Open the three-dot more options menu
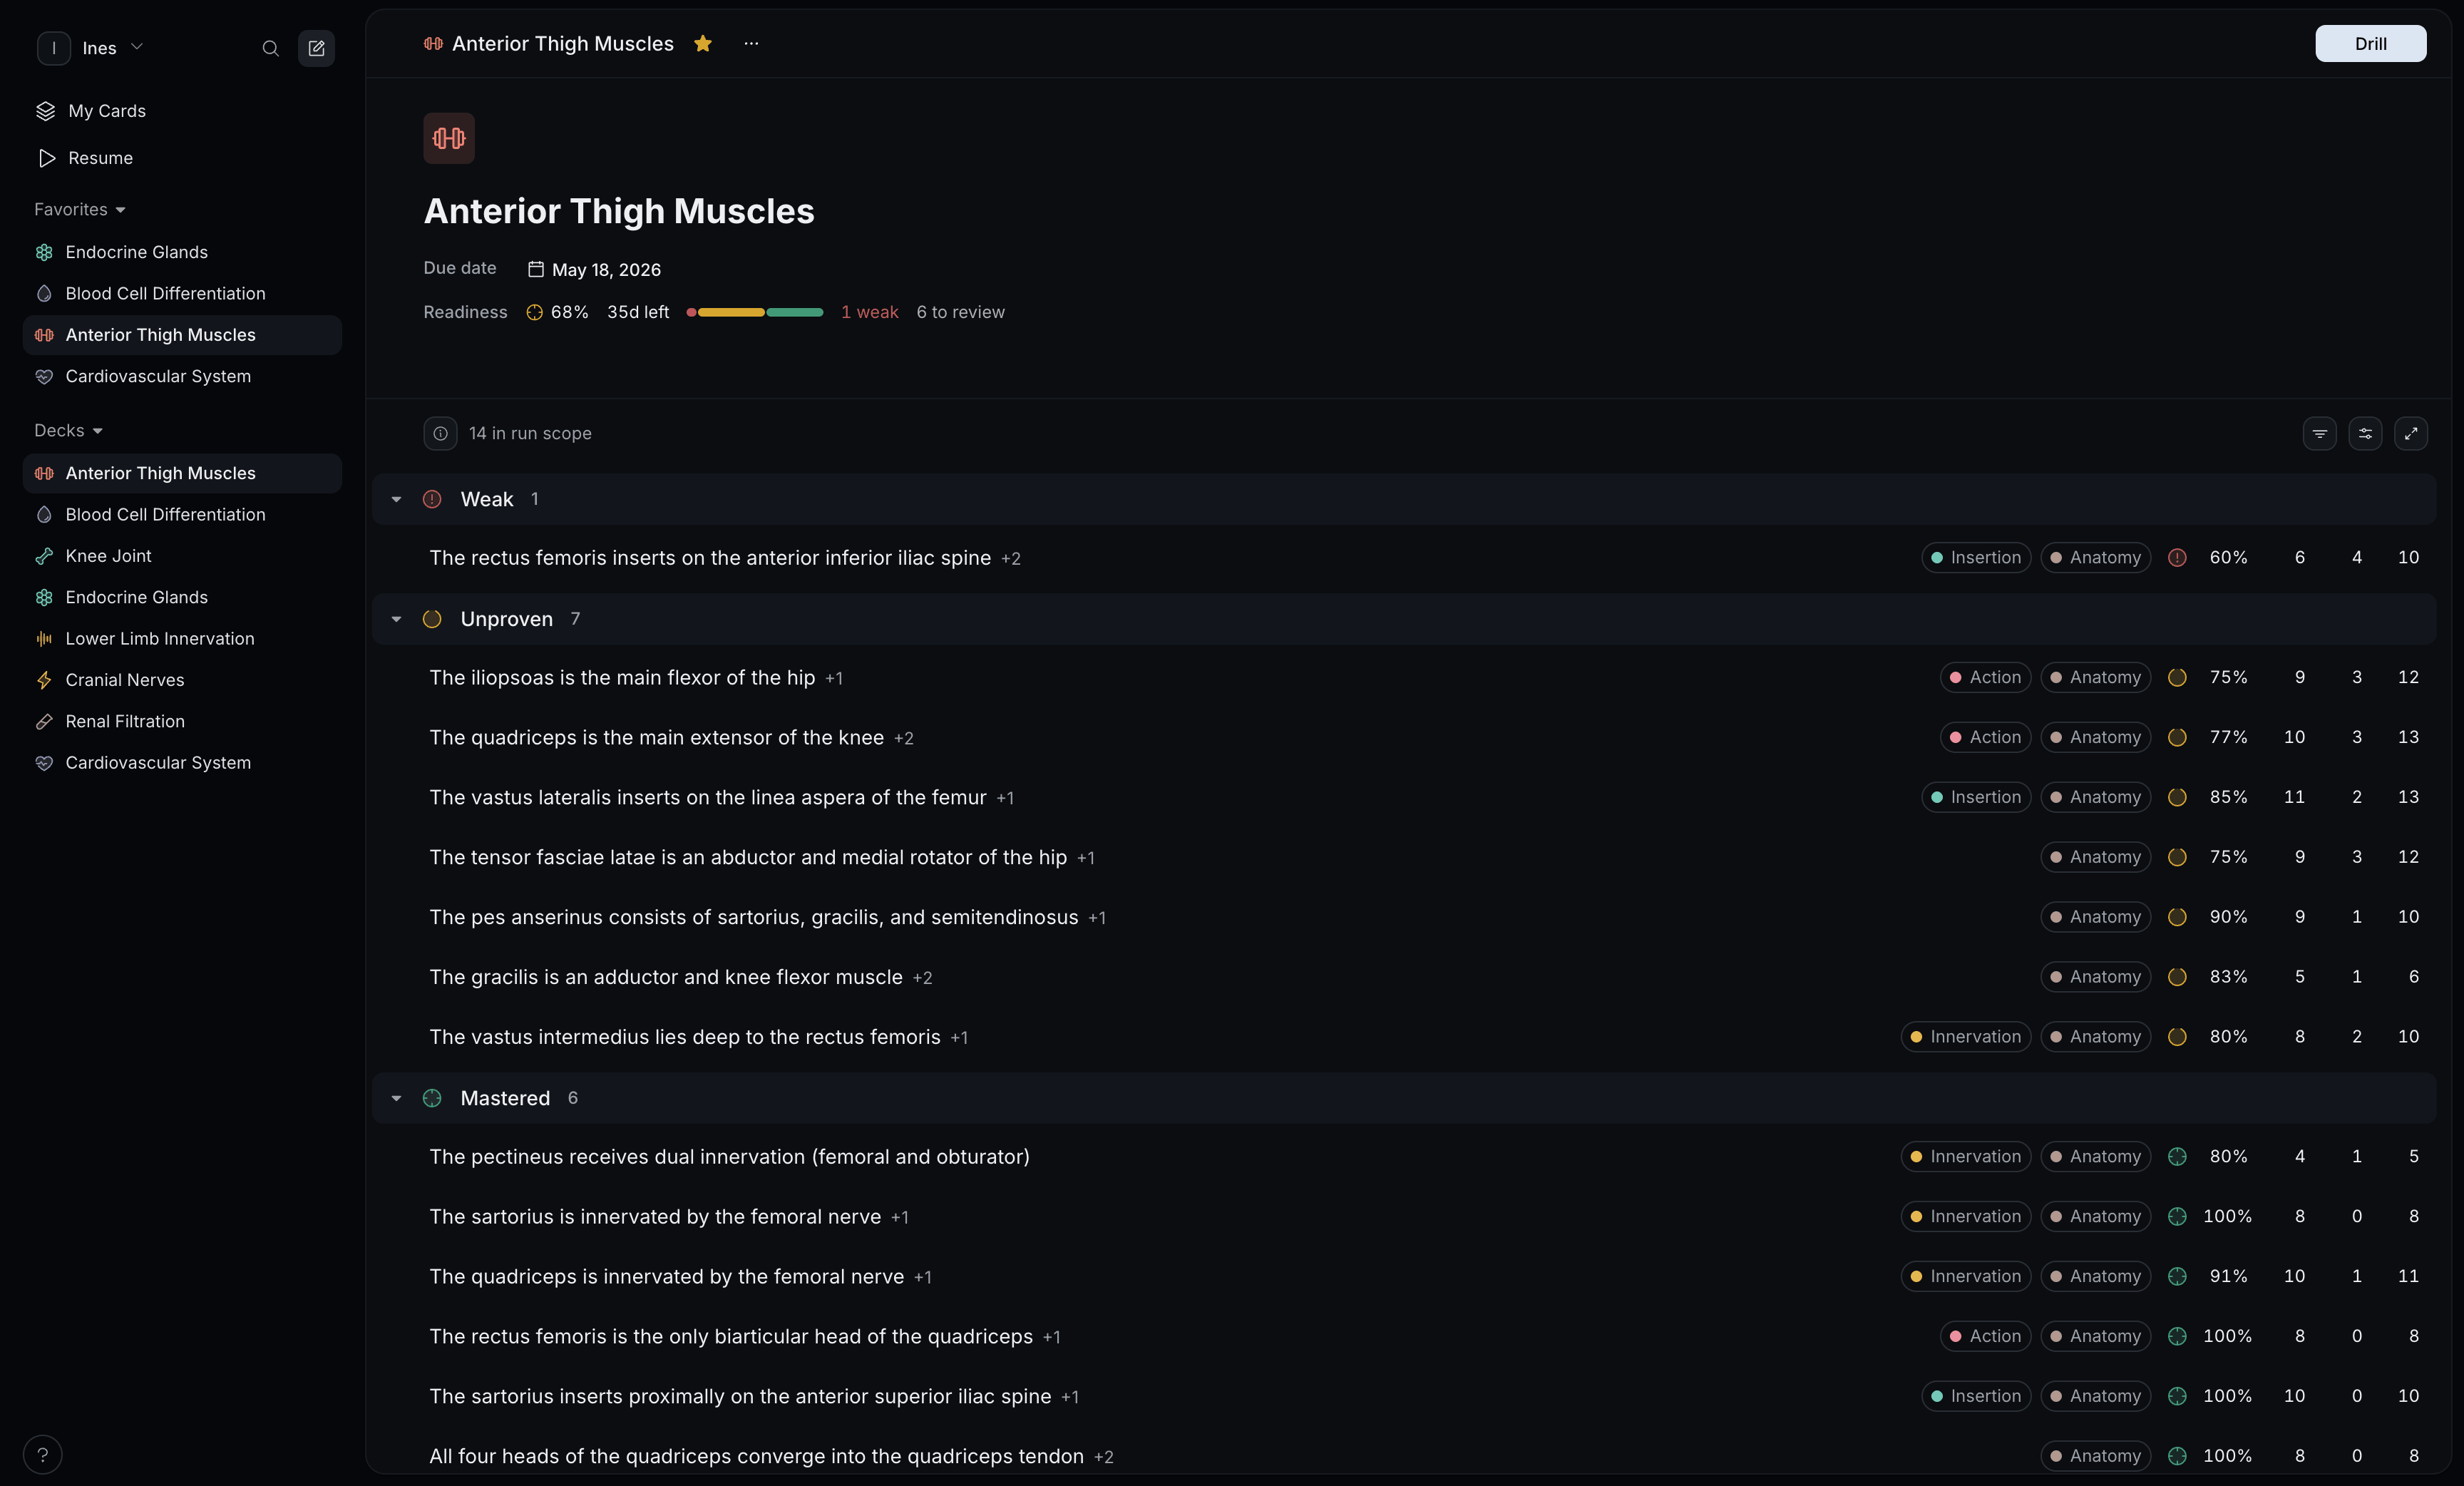2464x1486 pixels. click(x=751, y=43)
